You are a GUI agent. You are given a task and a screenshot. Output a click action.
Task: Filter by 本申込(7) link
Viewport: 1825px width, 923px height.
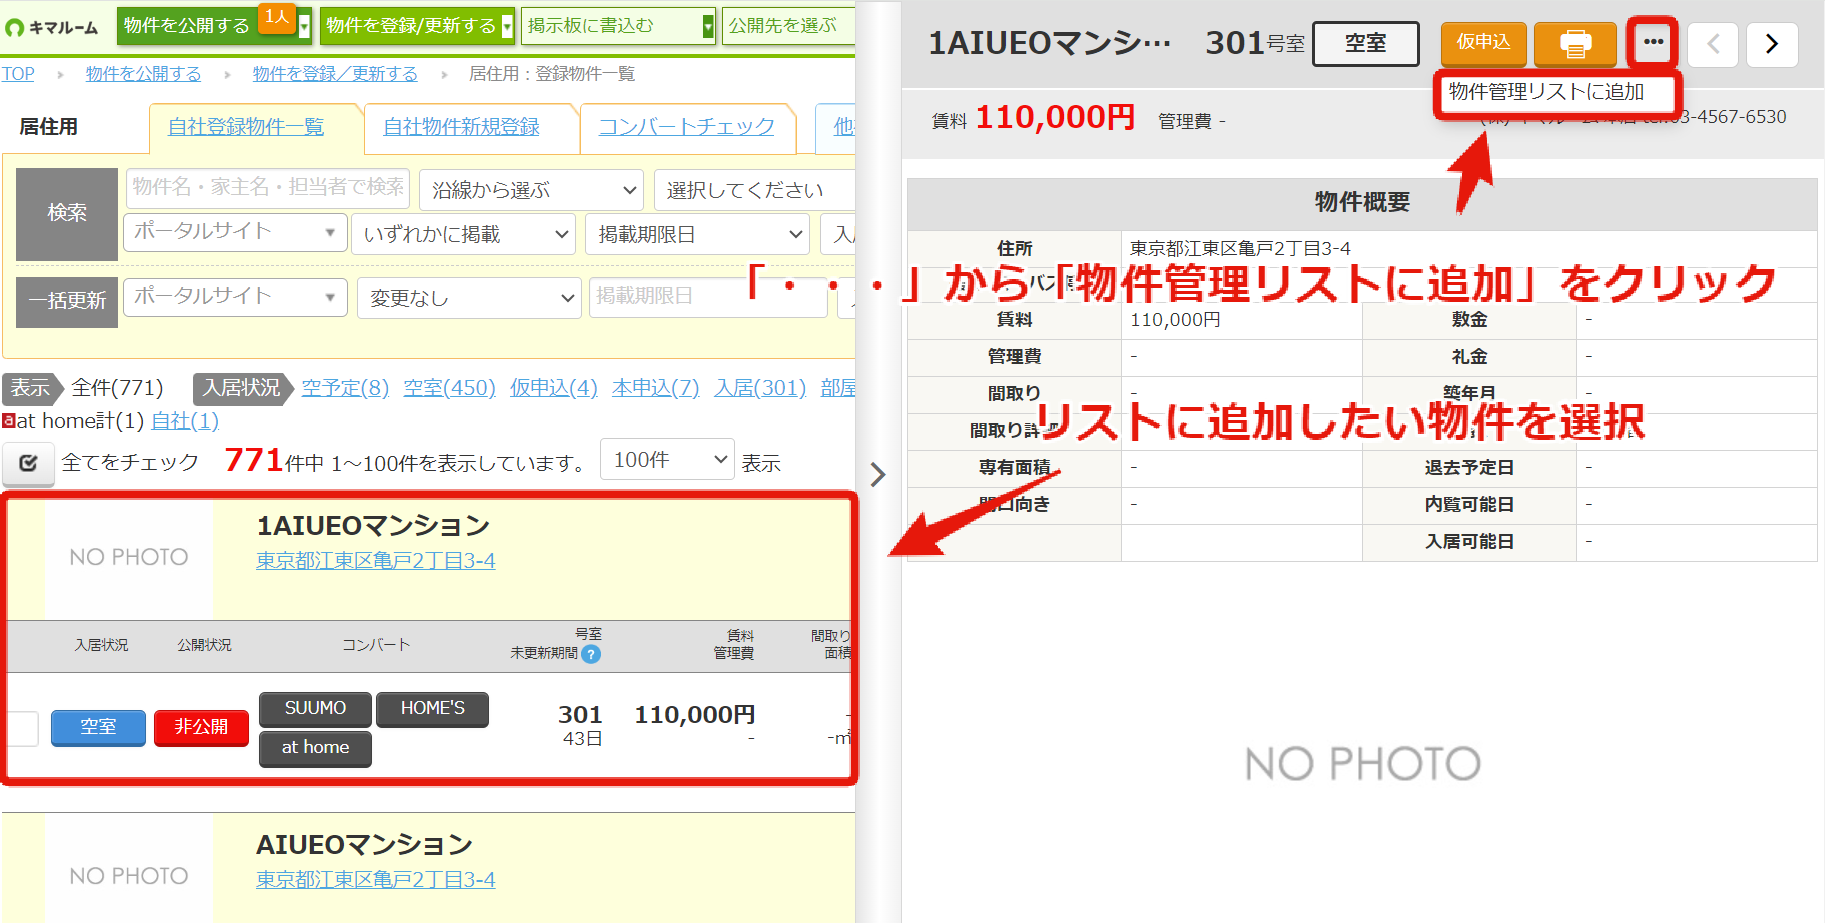tap(656, 388)
